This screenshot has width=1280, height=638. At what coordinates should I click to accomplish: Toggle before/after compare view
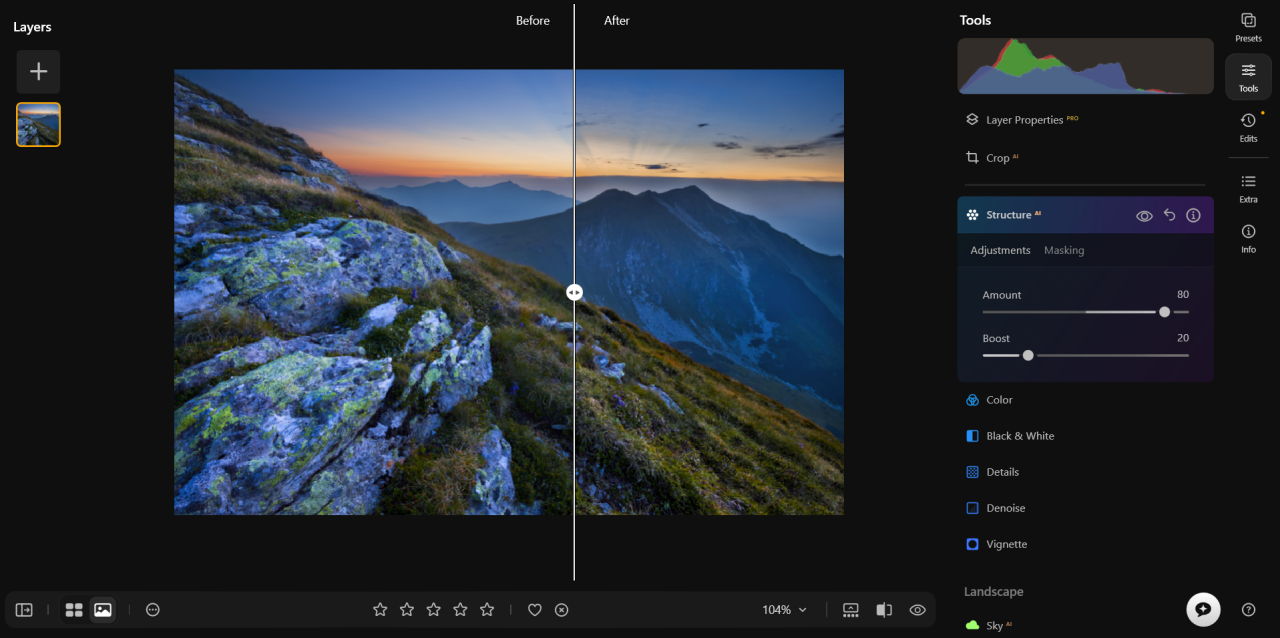click(884, 609)
